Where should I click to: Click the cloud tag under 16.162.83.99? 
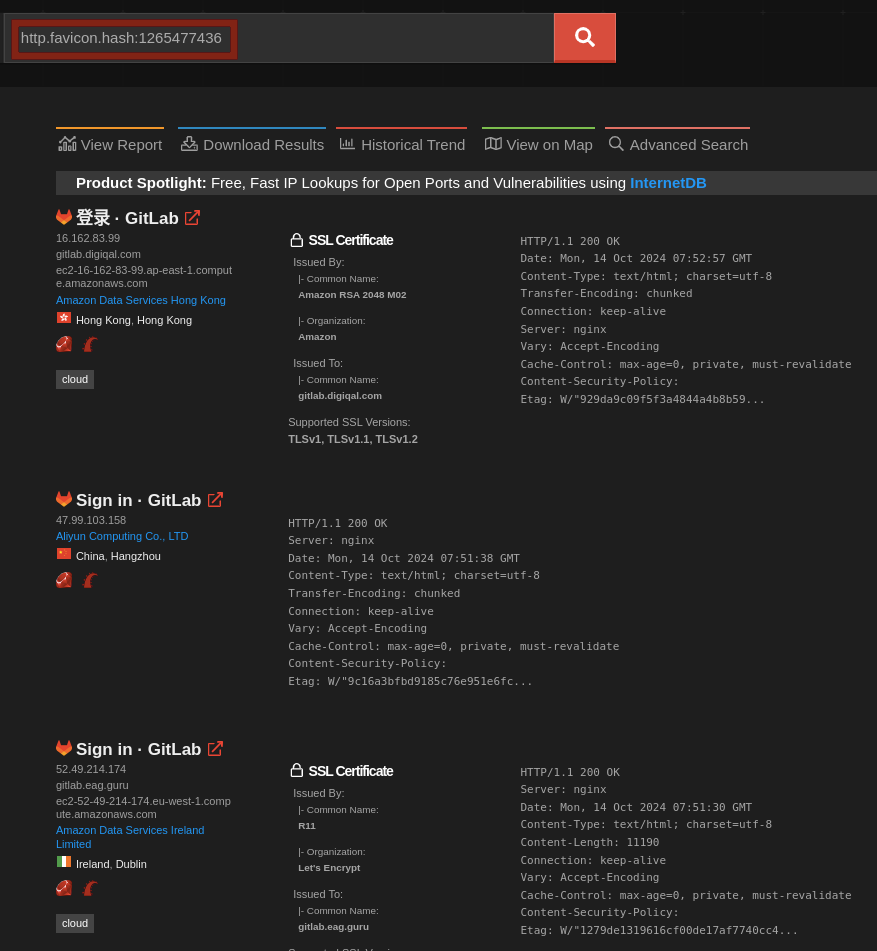point(75,379)
